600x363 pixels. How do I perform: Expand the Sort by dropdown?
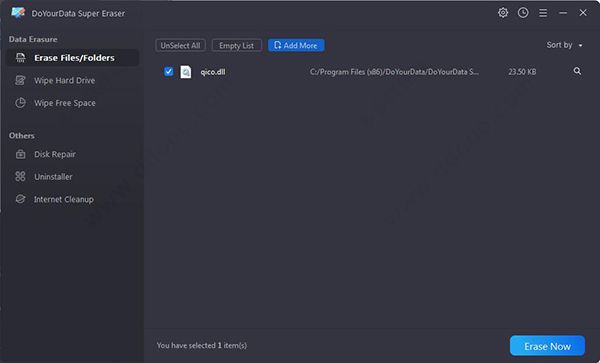pos(564,45)
